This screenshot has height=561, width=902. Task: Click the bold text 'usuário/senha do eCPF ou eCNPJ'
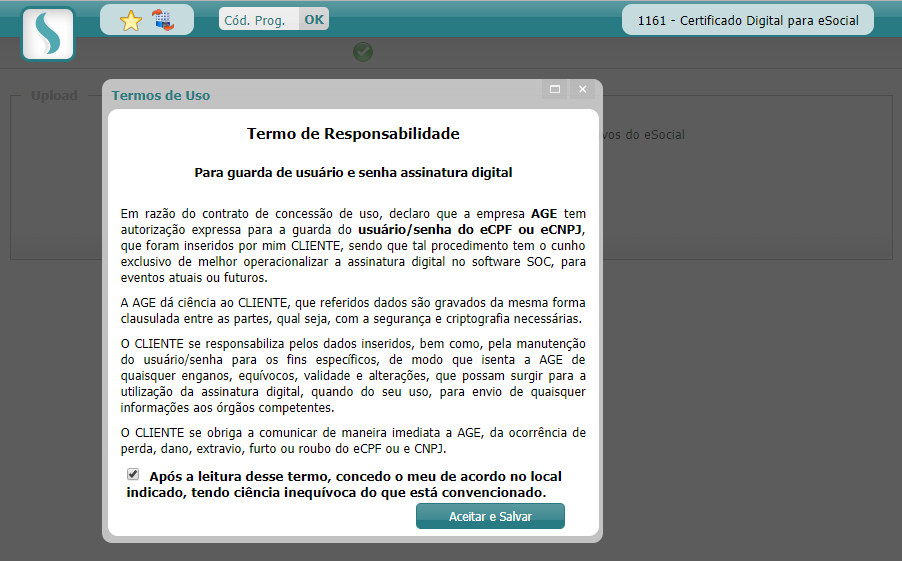[471, 230]
